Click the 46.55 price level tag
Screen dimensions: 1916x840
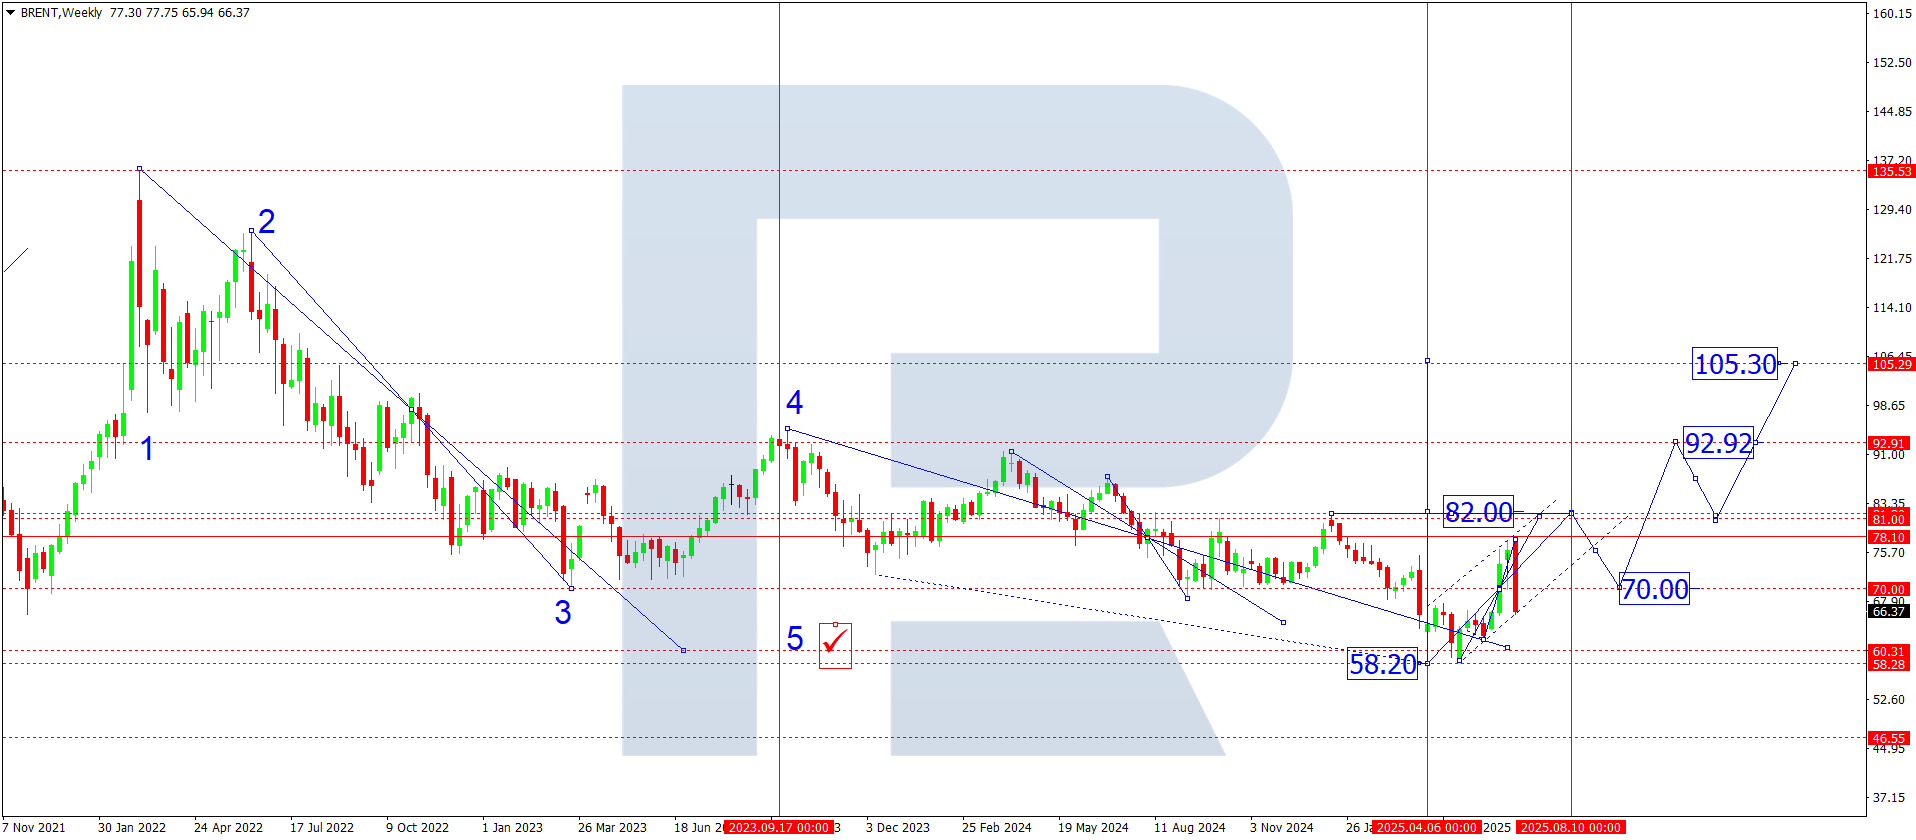coord(1888,738)
